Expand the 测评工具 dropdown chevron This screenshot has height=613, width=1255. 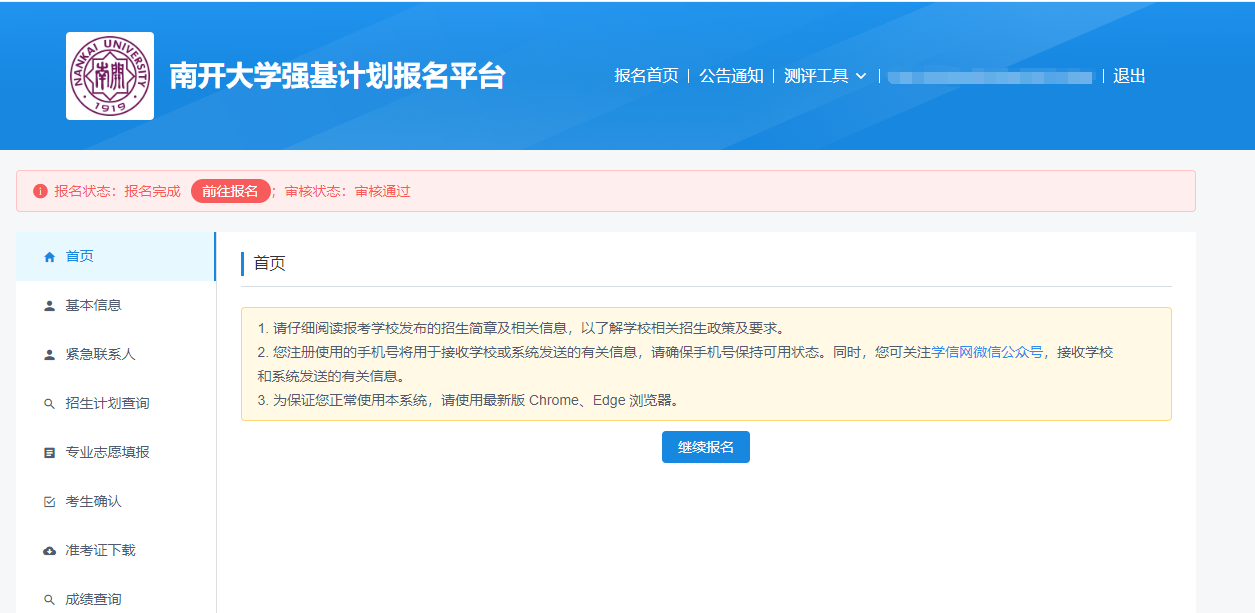click(860, 76)
